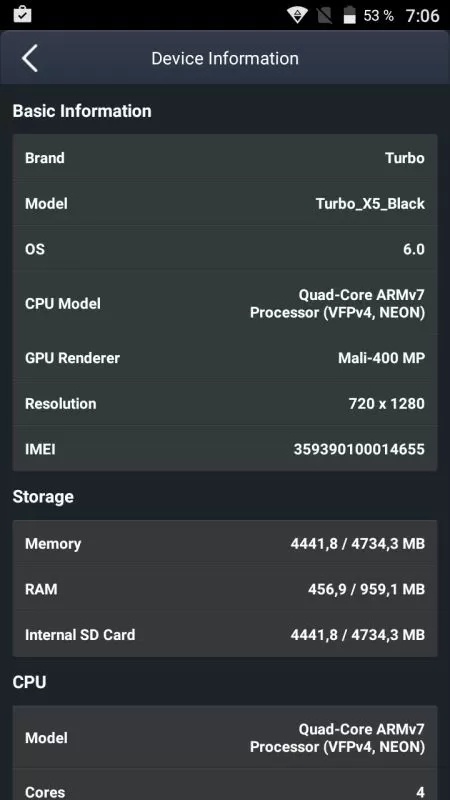Tap the Wi-Fi signal icon
Screen dimensions: 450x800
pos(296,15)
